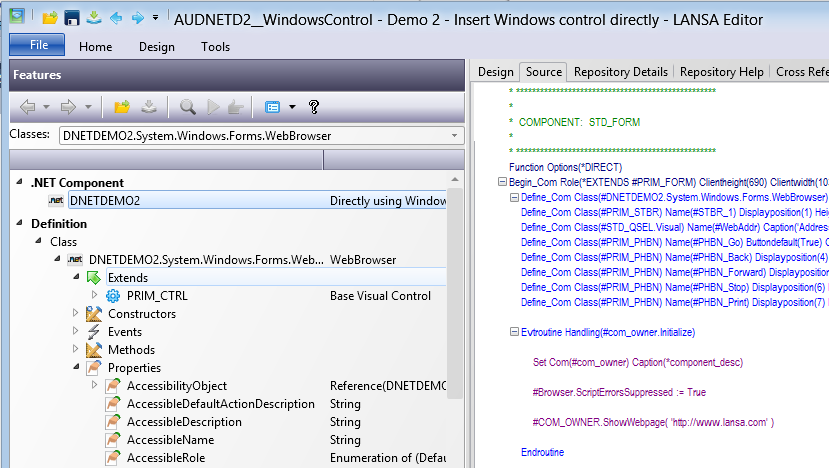Screen dimensions: 829x468
Task: Open the Home ribbon tab
Action: coord(96,47)
